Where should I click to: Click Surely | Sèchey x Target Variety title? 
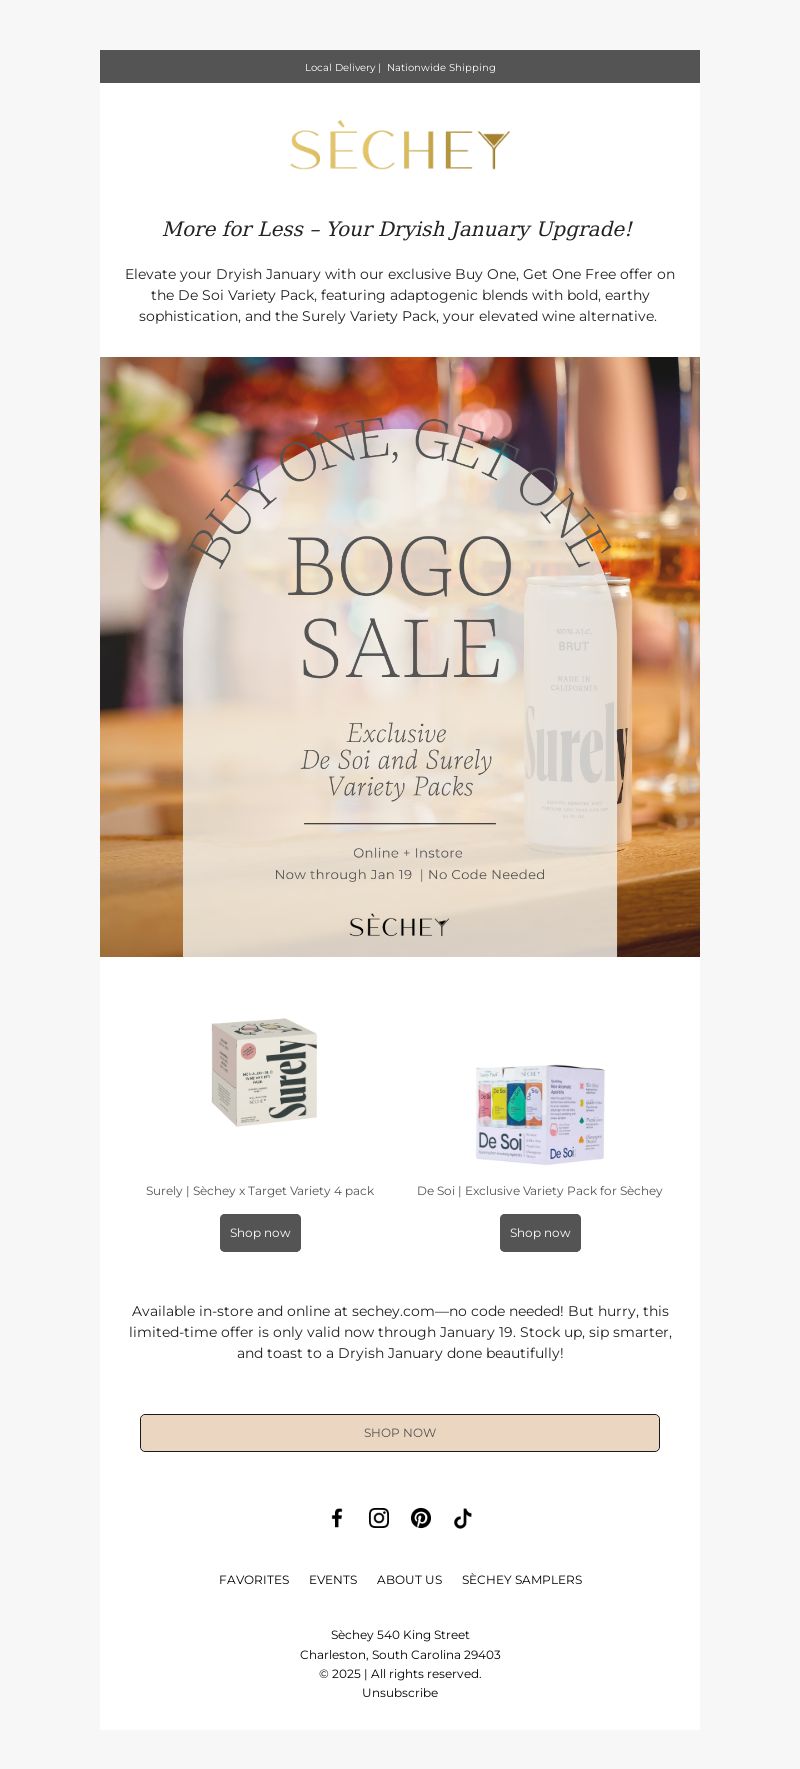coord(260,1191)
